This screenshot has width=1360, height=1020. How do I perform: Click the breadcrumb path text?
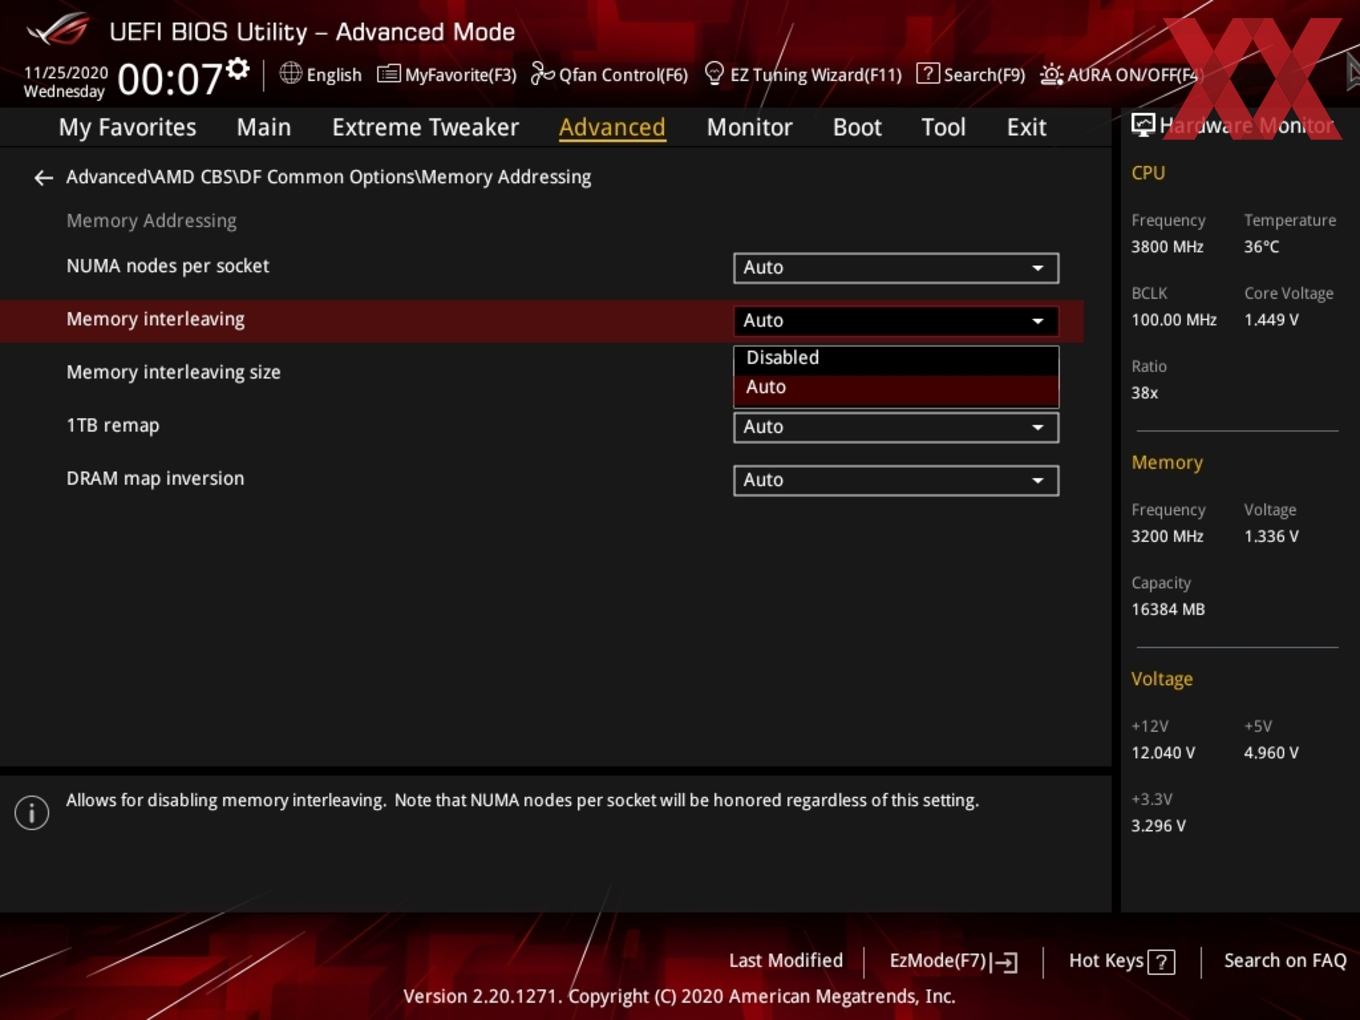328,177
